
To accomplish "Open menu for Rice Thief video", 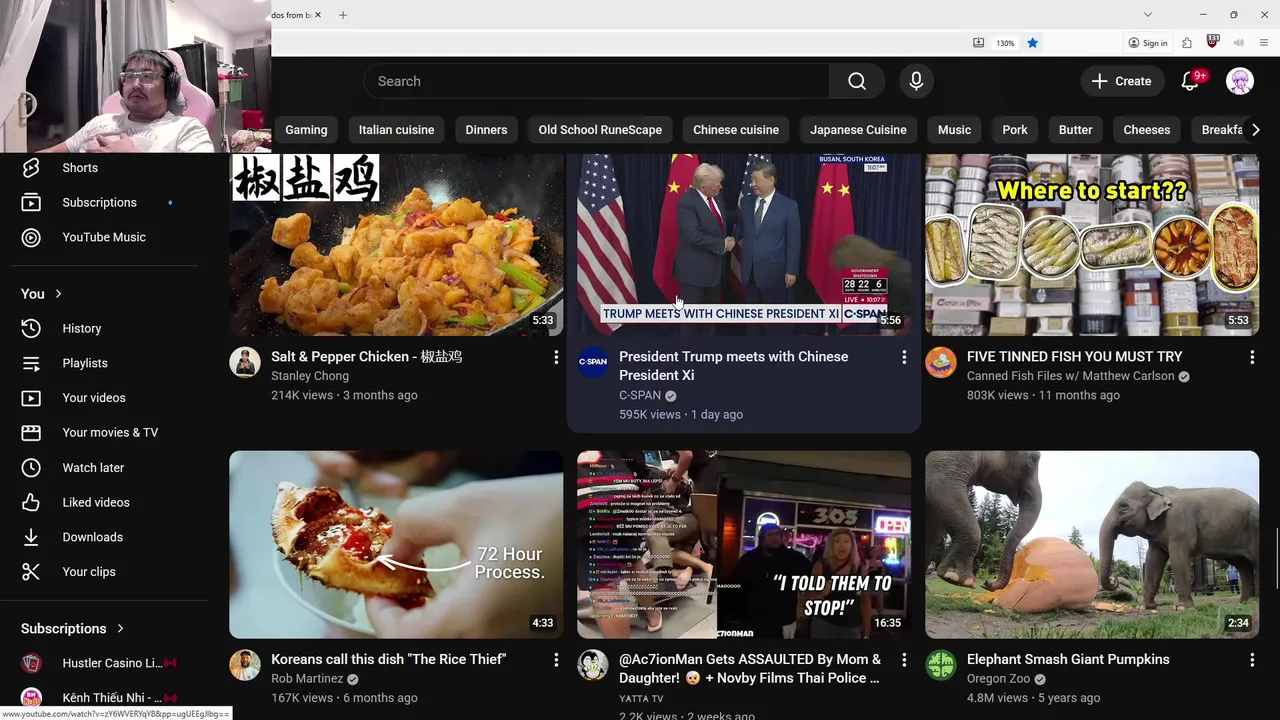I will 556,660.
